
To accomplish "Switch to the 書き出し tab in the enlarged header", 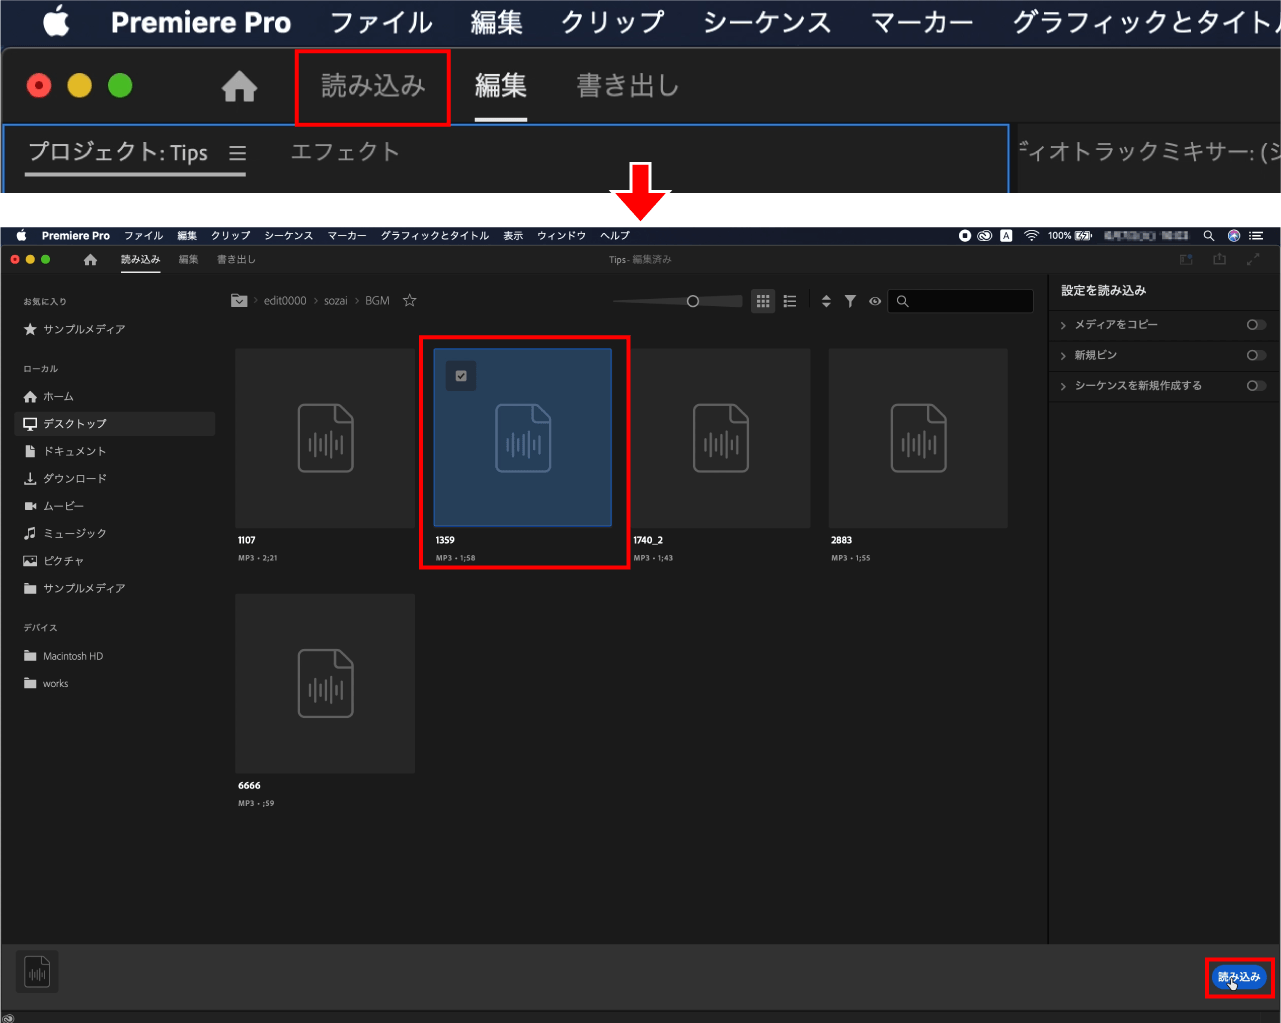I will coord(628,87).
